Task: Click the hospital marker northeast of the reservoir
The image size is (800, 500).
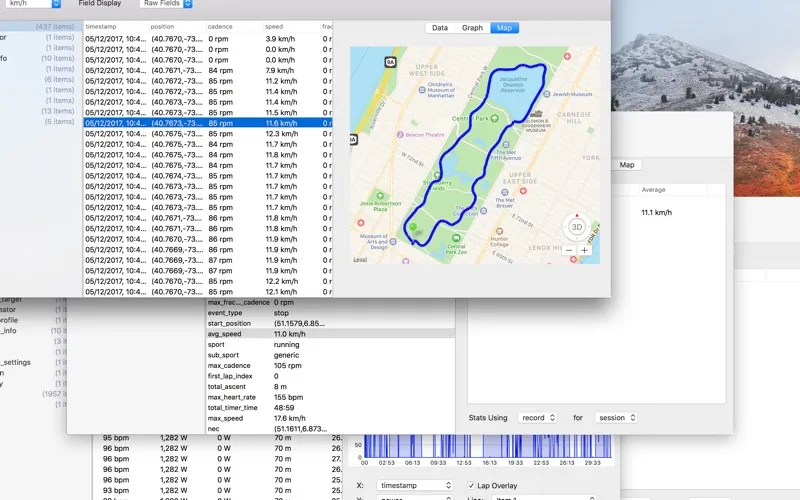Action: pyautogui.click(x=567, y=56)
